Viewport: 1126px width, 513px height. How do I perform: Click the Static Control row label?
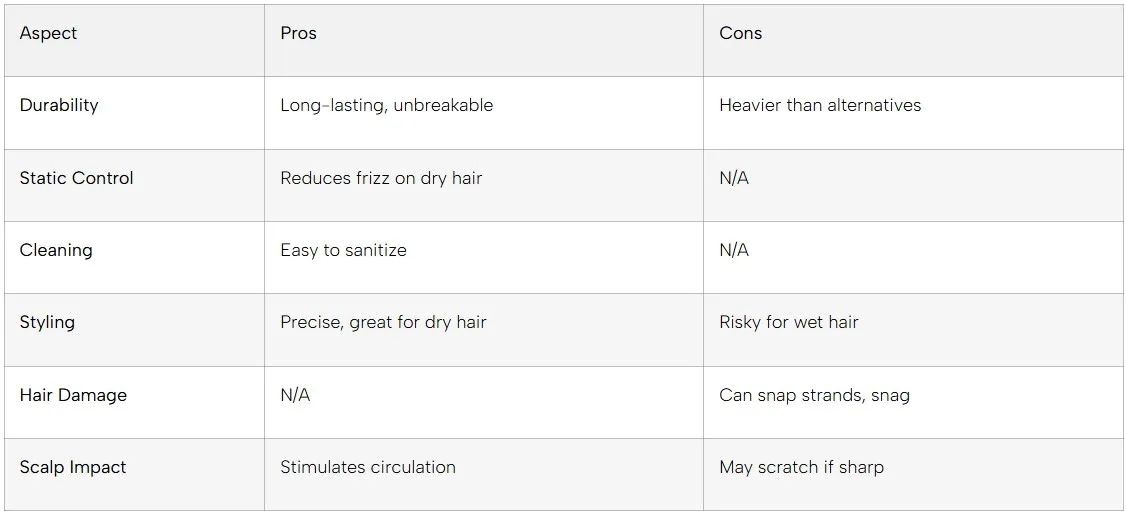76,178
